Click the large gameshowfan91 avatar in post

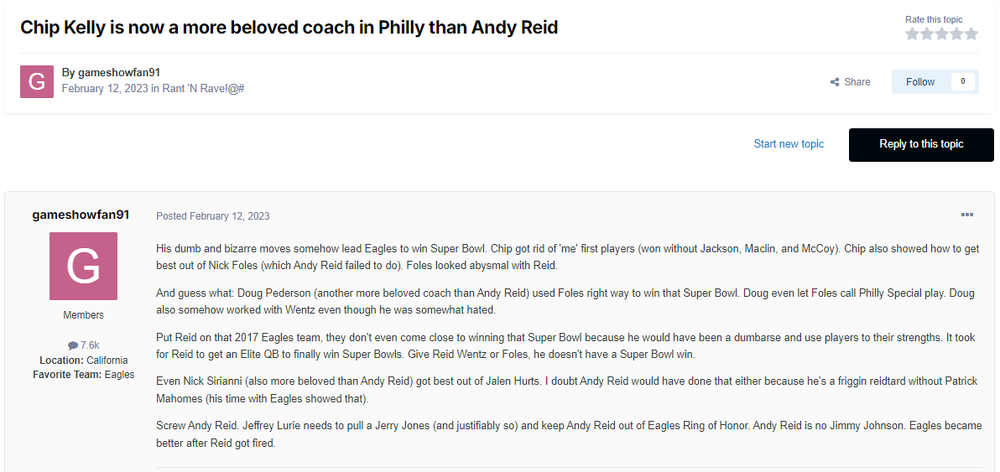[83, 266]
